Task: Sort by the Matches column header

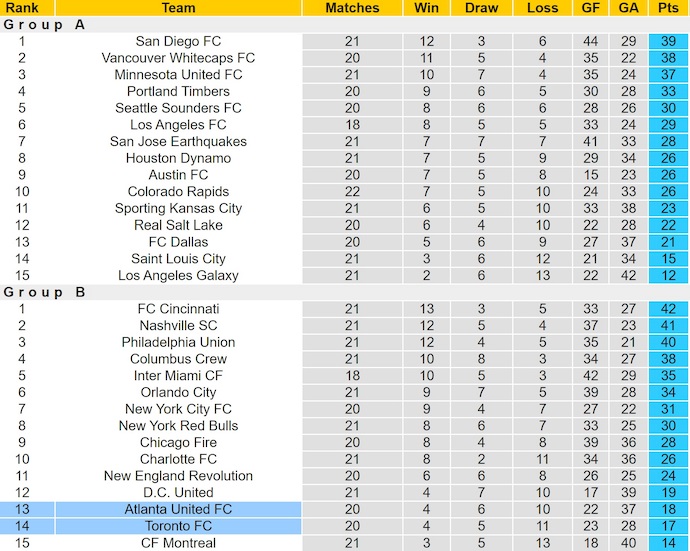Action: click(x=352, y=8)
